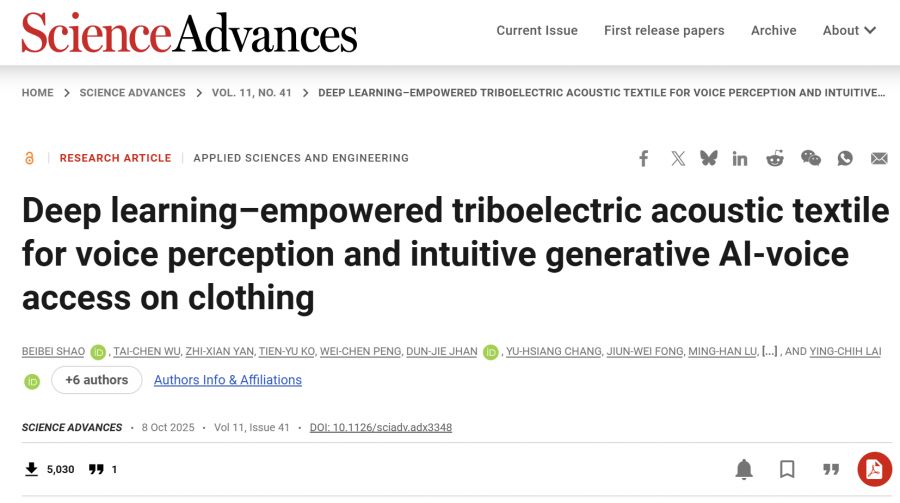
Task: Share article by email envelope icon
Action: click(879, 158)
